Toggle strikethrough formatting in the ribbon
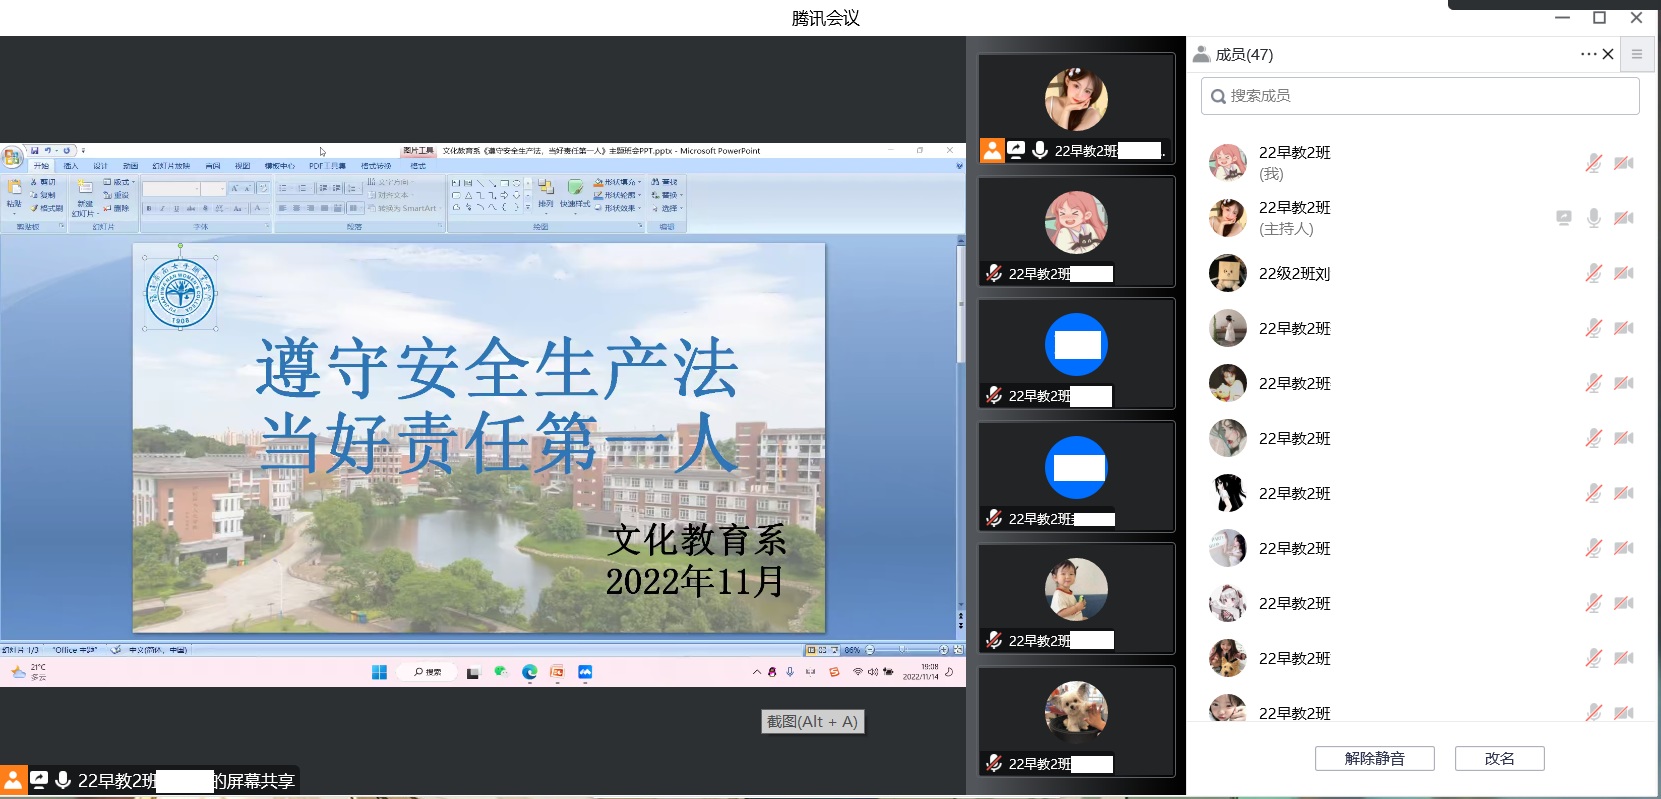1661x799 pixels. tap(191, 208)
